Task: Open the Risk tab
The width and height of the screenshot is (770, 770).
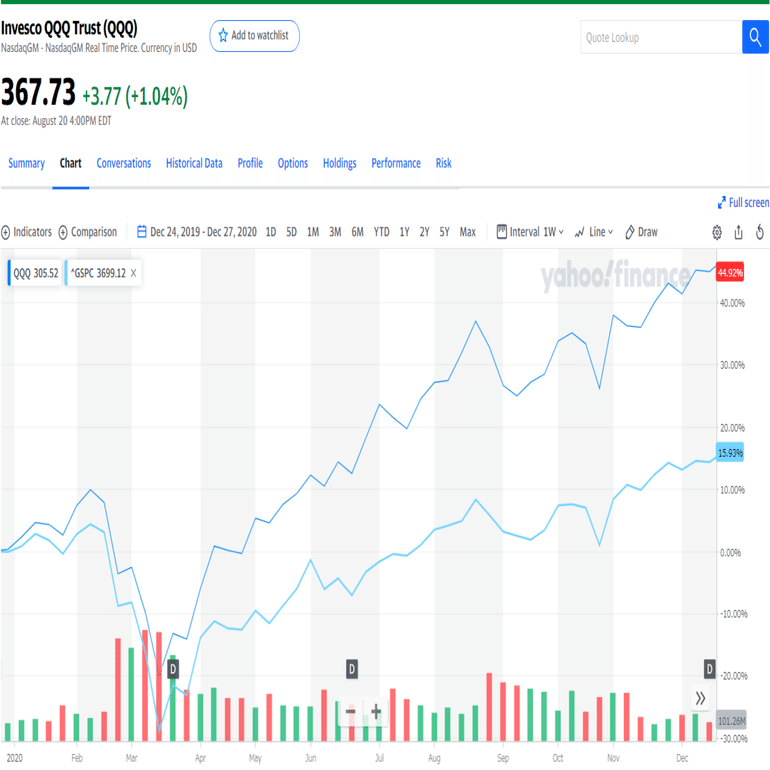Action: (x=444, y=164)
